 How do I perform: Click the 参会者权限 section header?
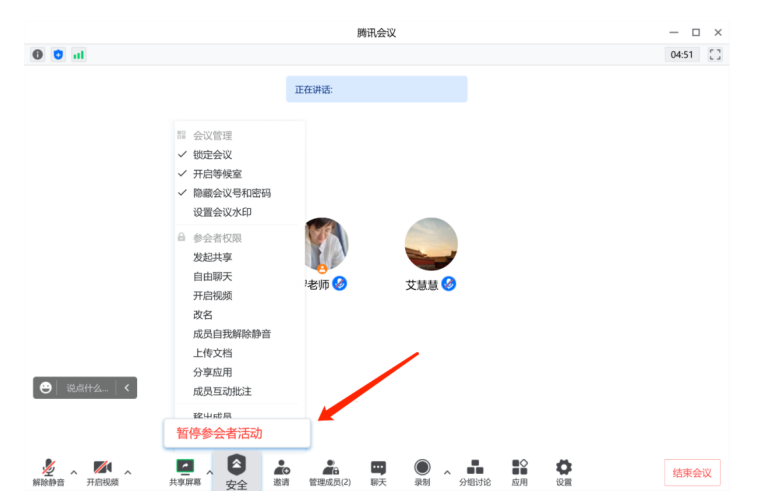click(217, 238)
